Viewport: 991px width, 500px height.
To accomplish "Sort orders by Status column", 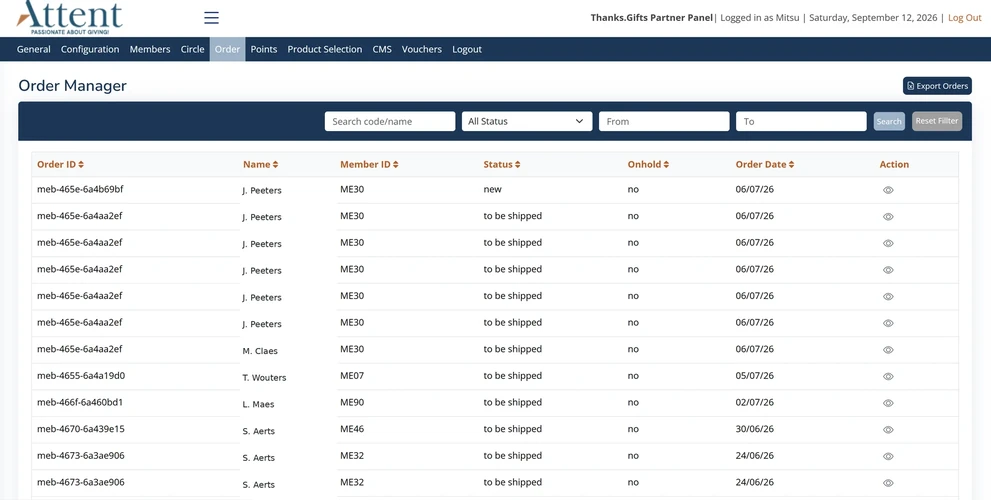I will point(502,164).
